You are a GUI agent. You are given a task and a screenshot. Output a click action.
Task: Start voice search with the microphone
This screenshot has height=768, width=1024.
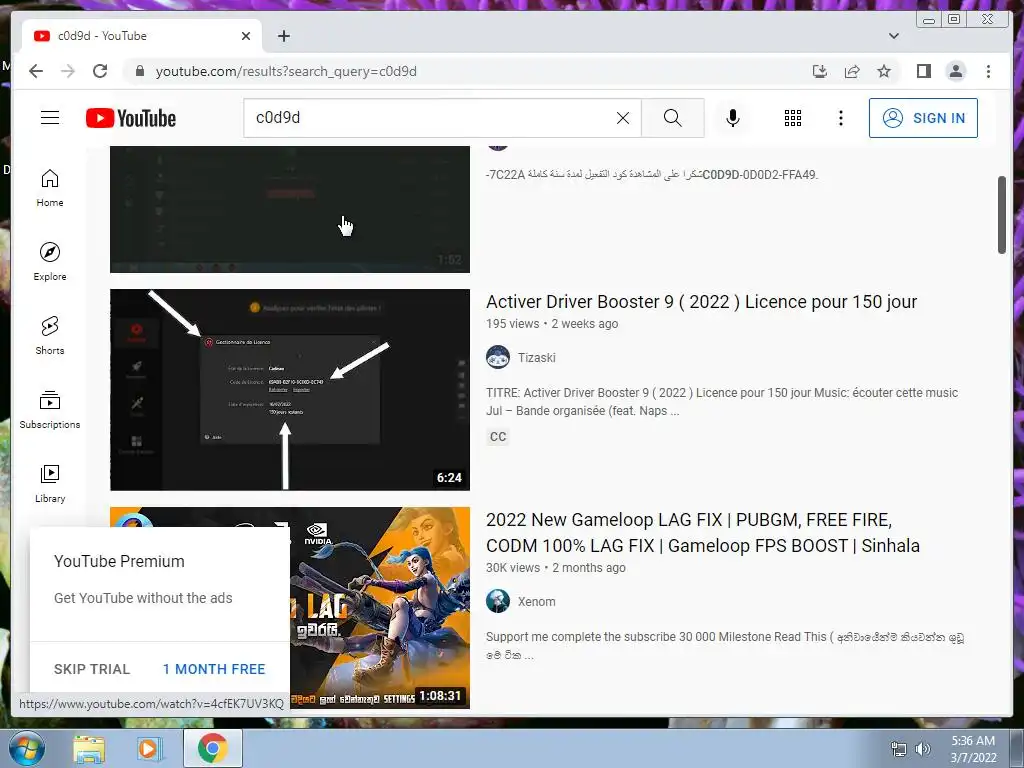pyautogui.click(x=733, y=118)
